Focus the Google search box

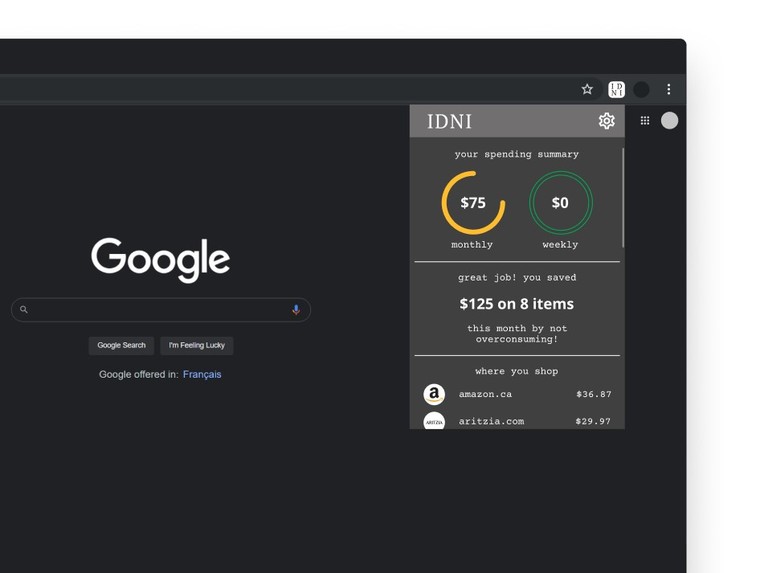click(160, 310)
